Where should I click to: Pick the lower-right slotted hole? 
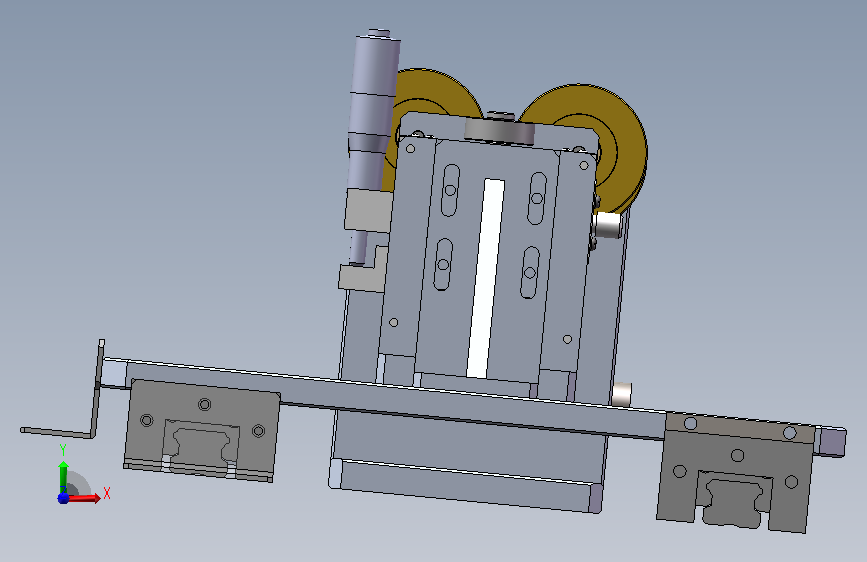(530, 272)
